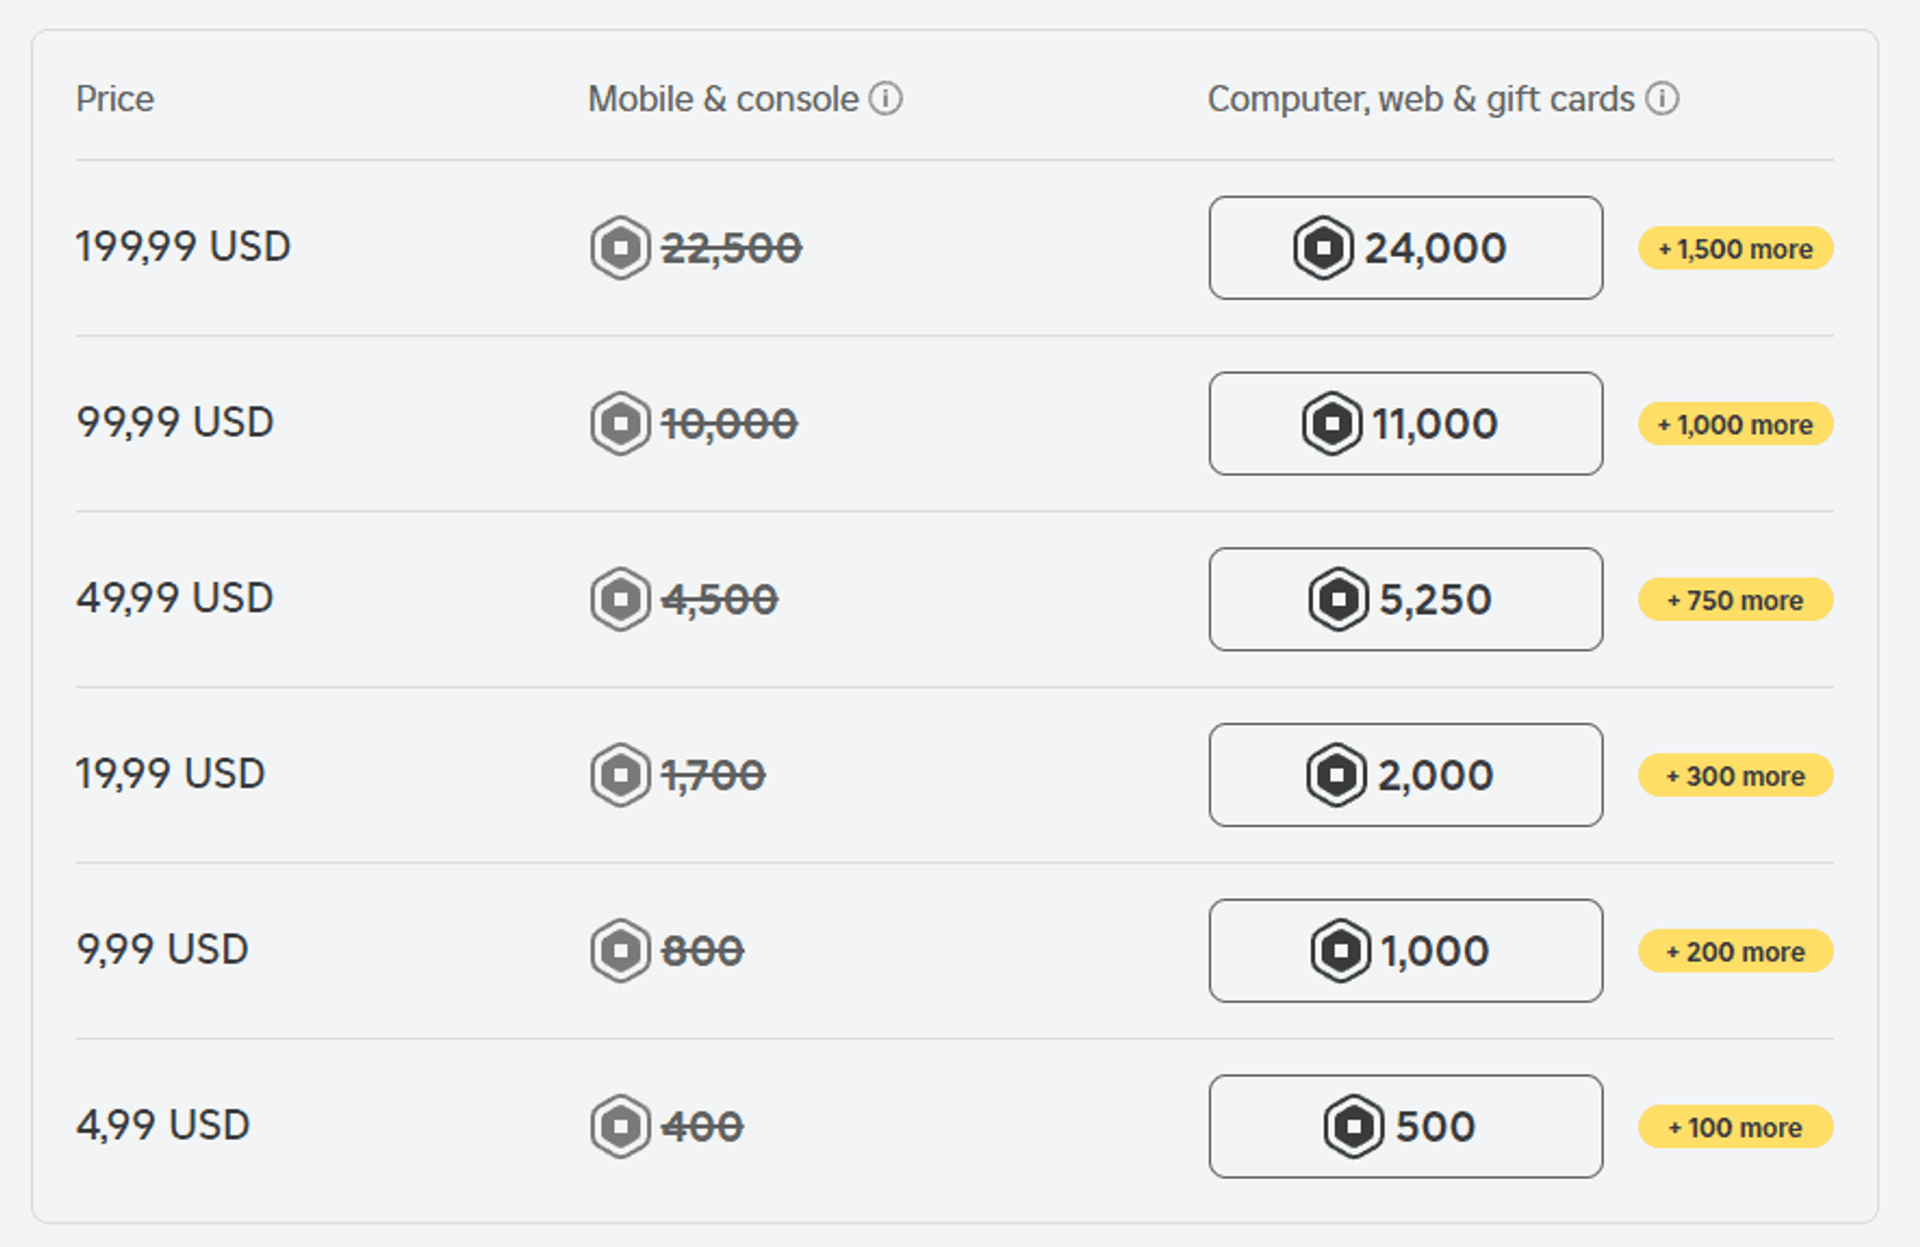This screenshot has height=1247, width=1920.
Task: Click the +750 more badge
Action: tap(1735, 600)
